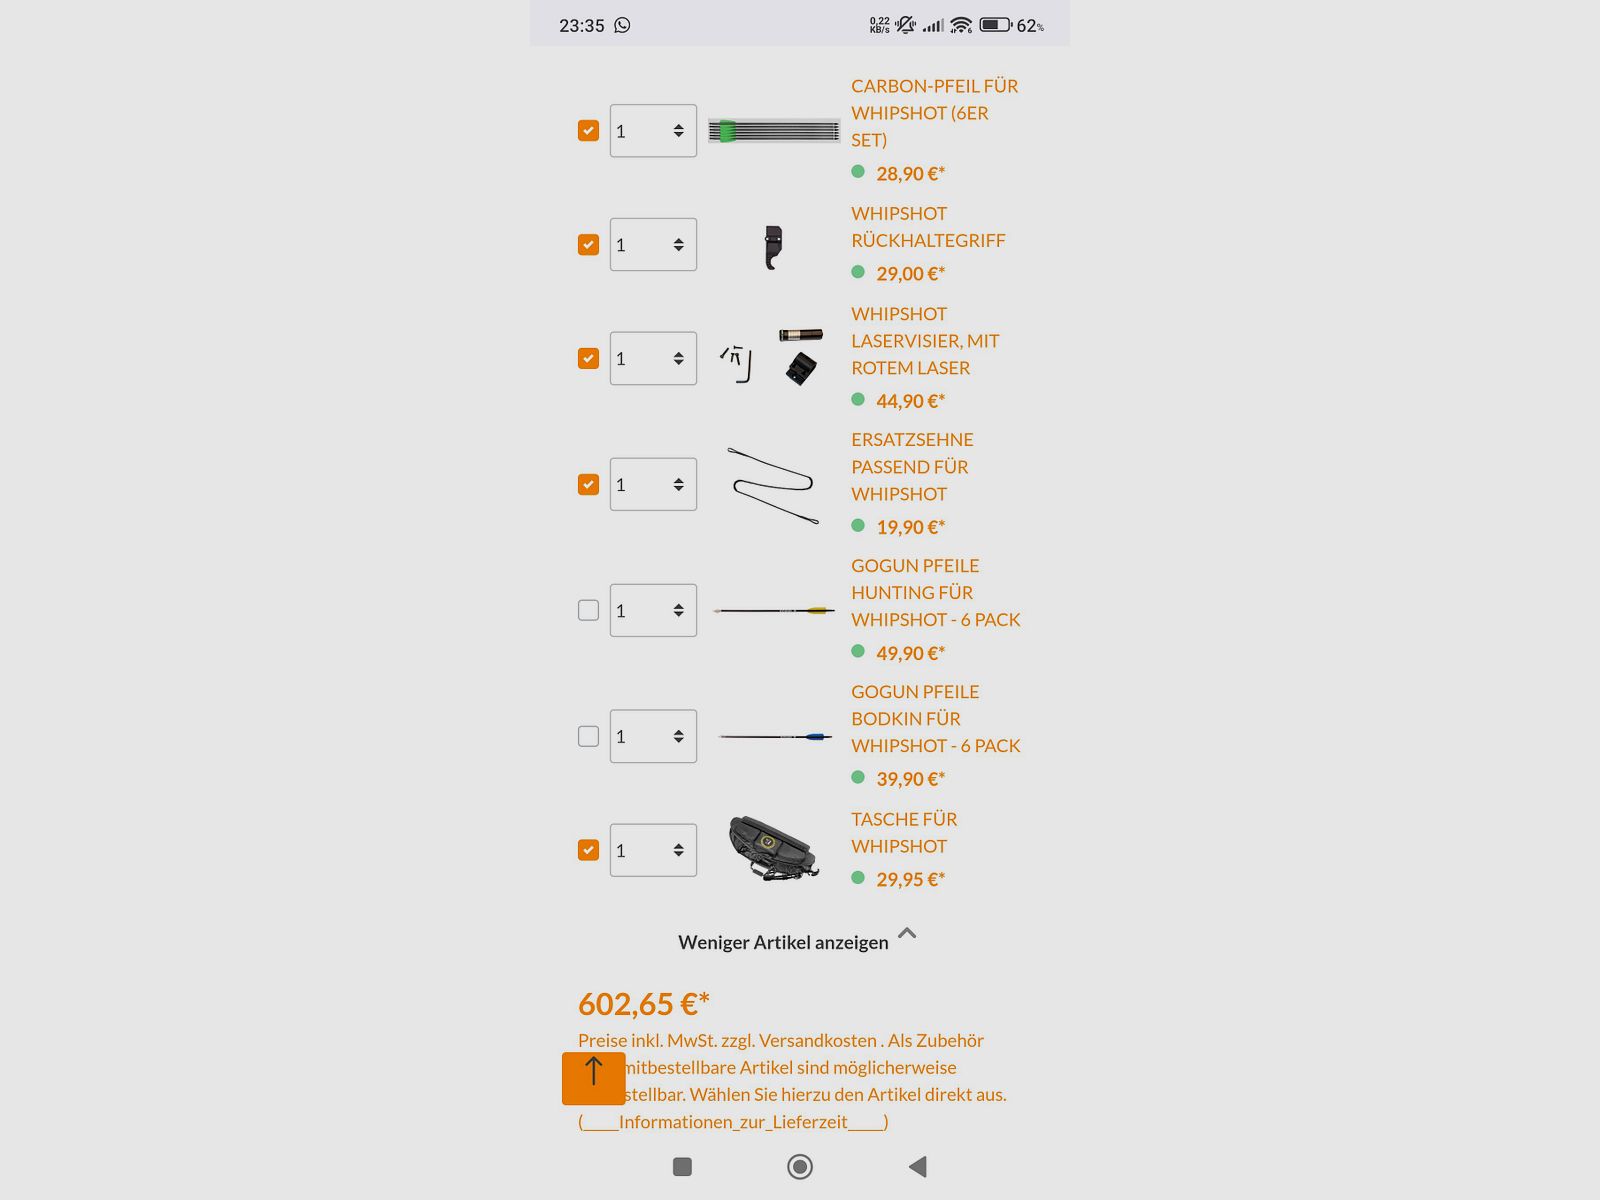
Task: Open the Gogun Pfeile Bodkin product link
Action: coord(935,719)
